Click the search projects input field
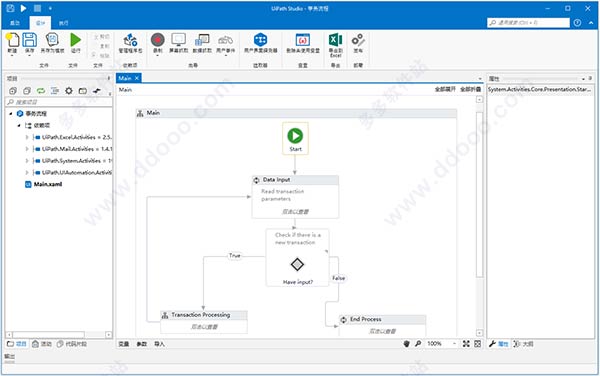 (59, 102)
